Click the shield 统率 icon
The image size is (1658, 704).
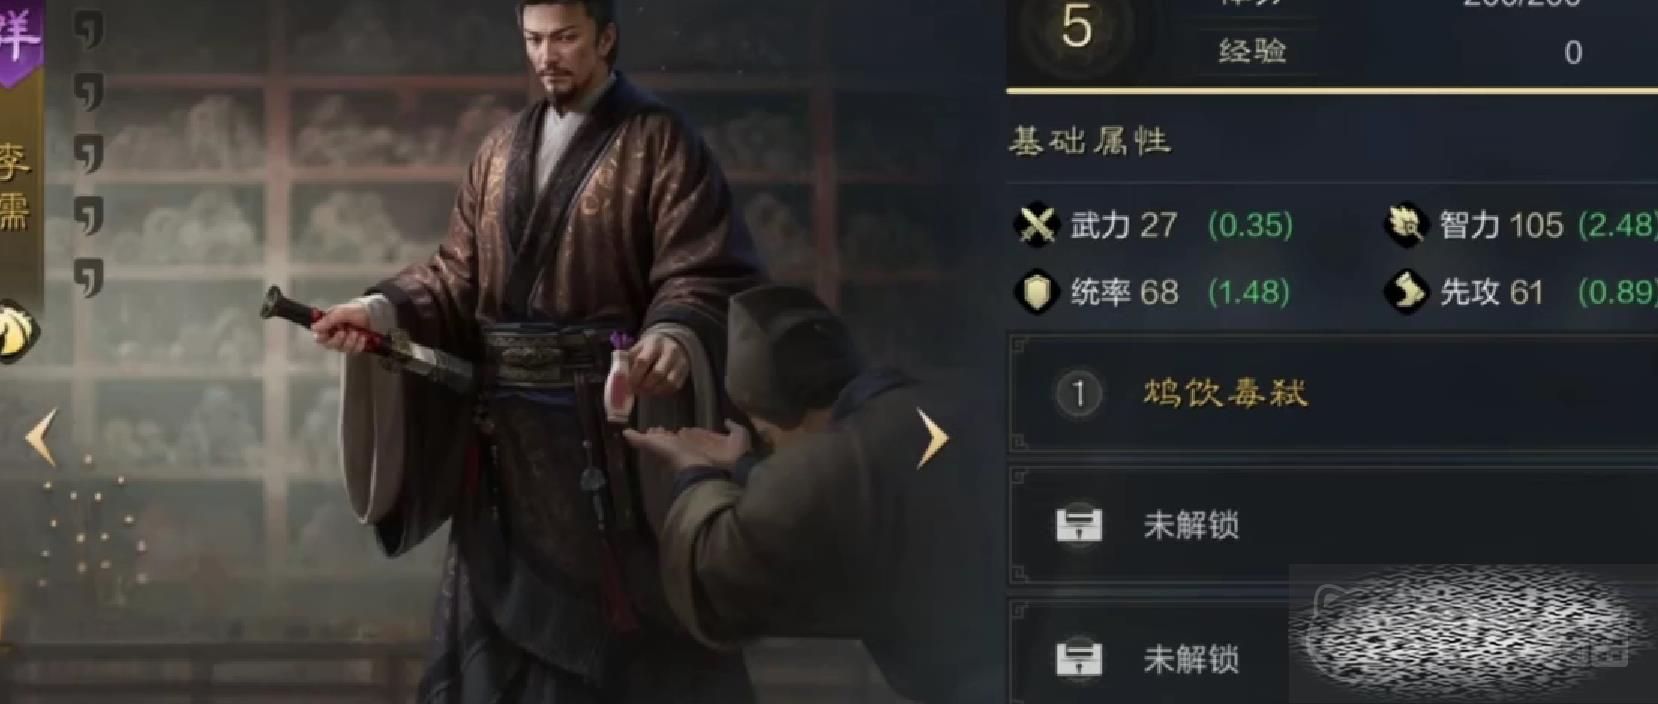point(1036,292)
